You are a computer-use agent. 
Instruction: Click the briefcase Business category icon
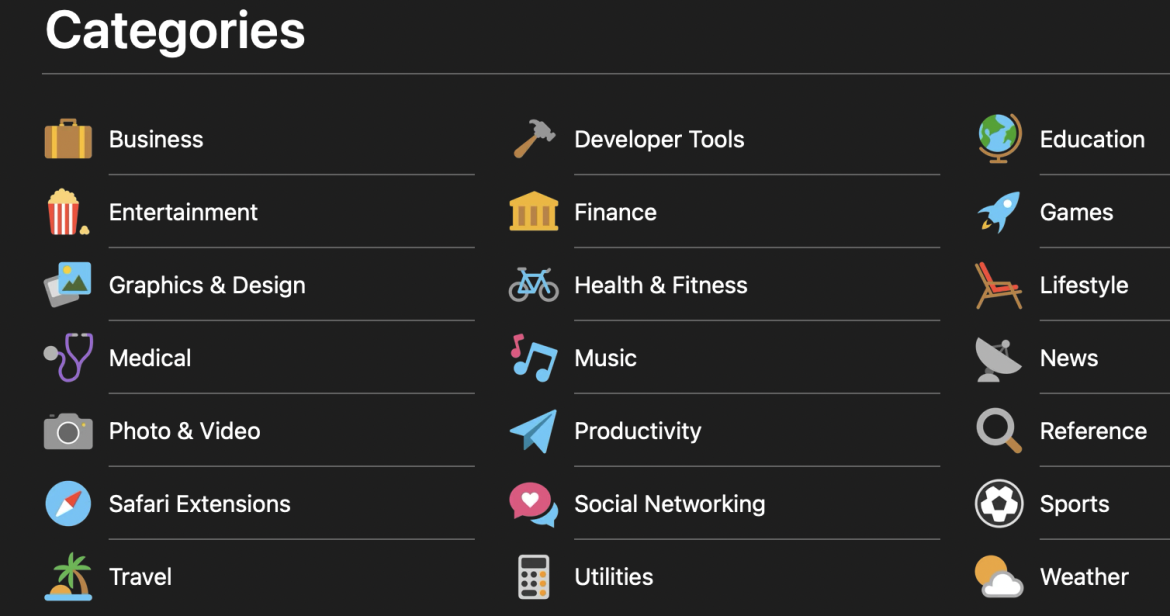coord(66,139)
